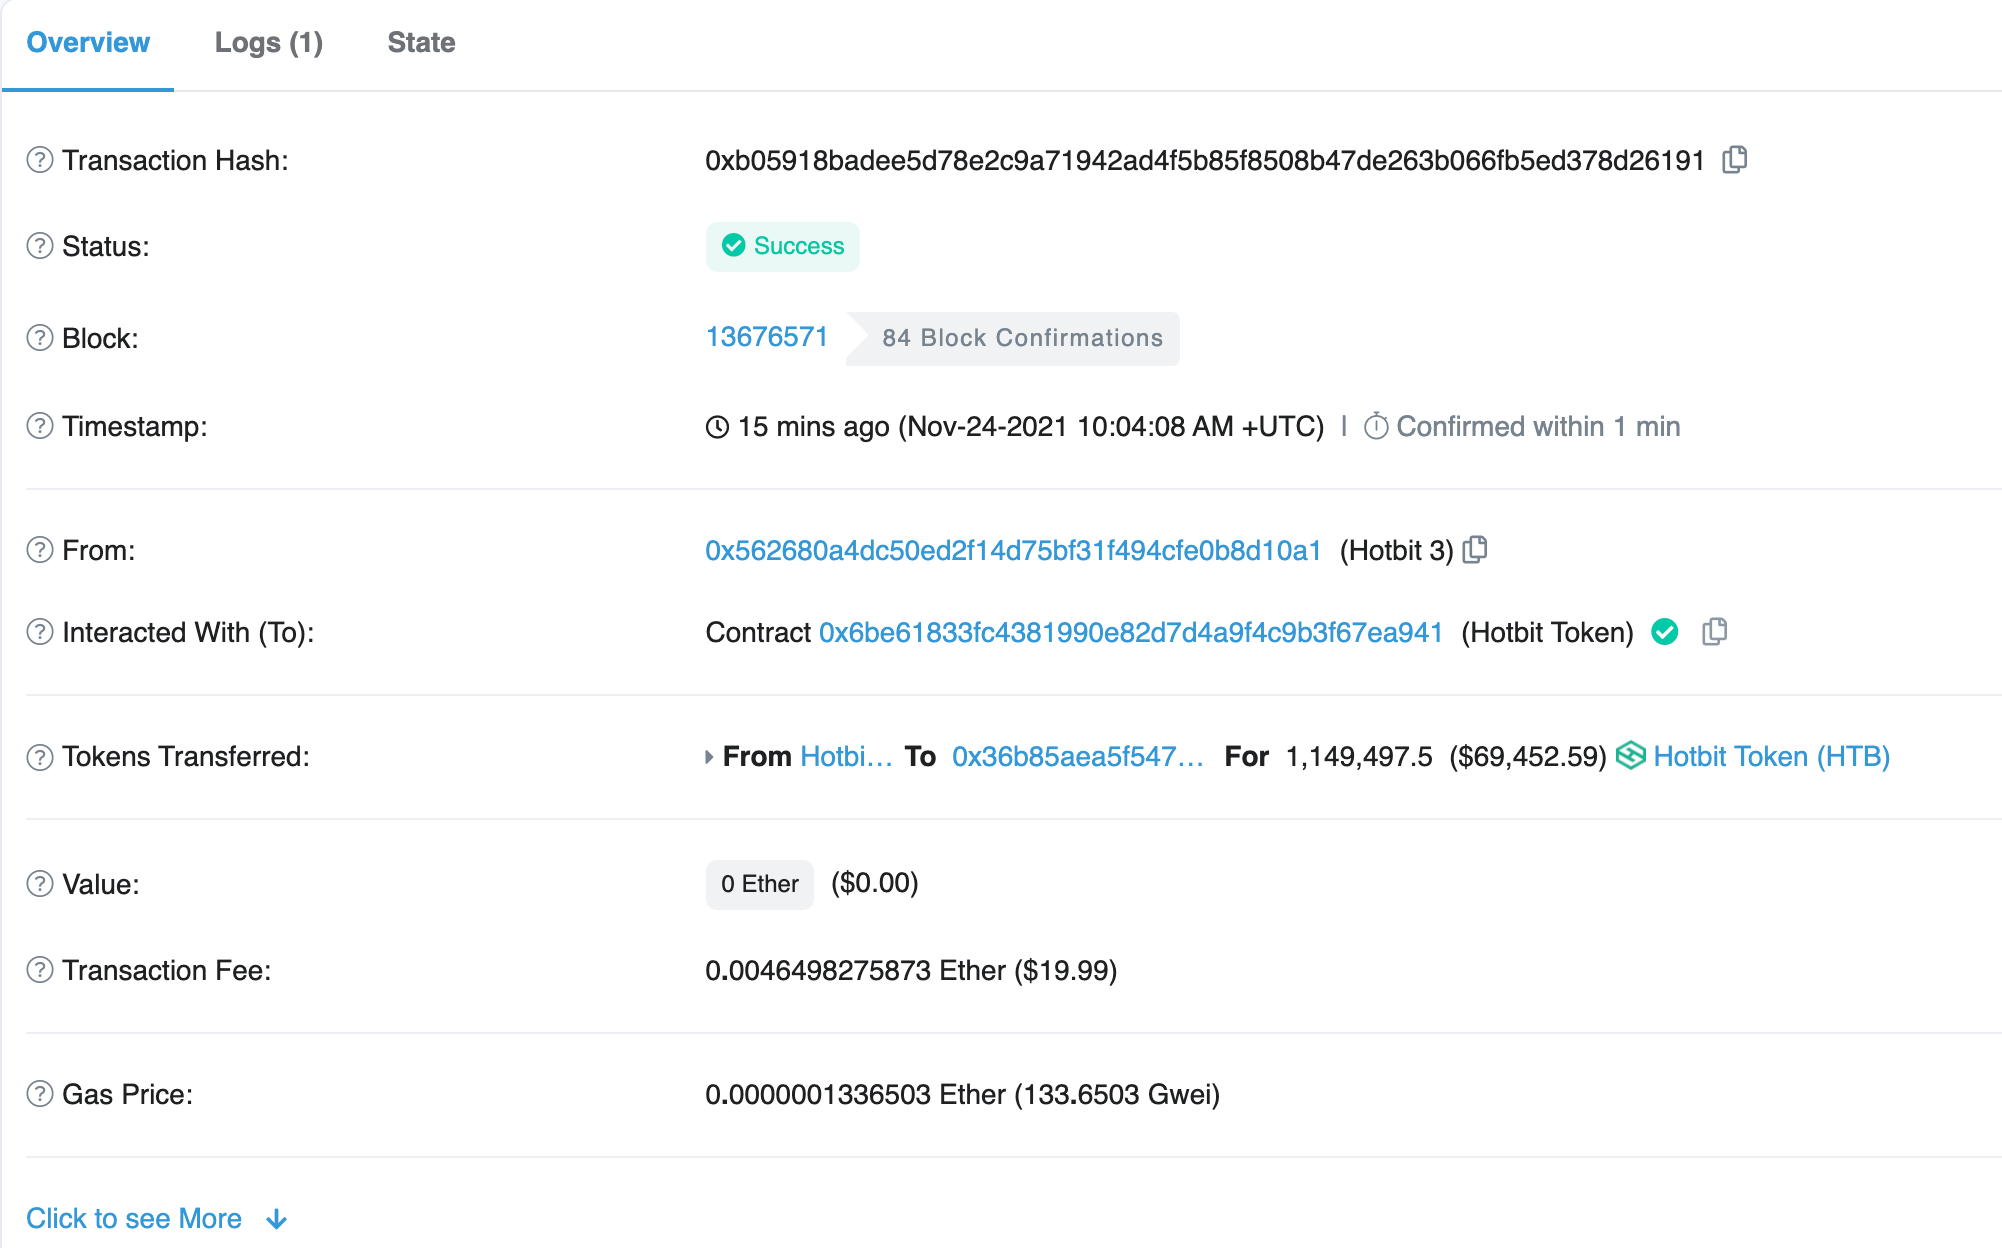Screen dimensions: 2002x1248
Task: Open the State tab
Action: point(421,43)
